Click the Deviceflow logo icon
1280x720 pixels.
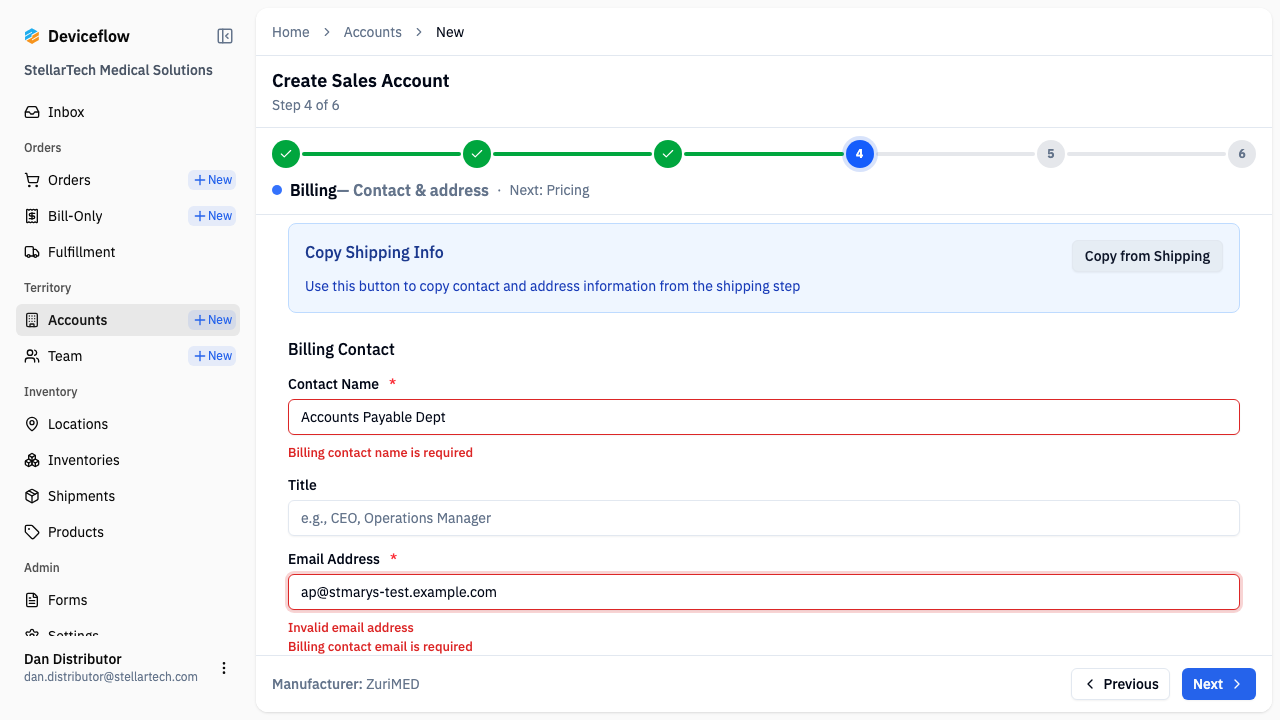pyautogui.click(x=32, y=36)
